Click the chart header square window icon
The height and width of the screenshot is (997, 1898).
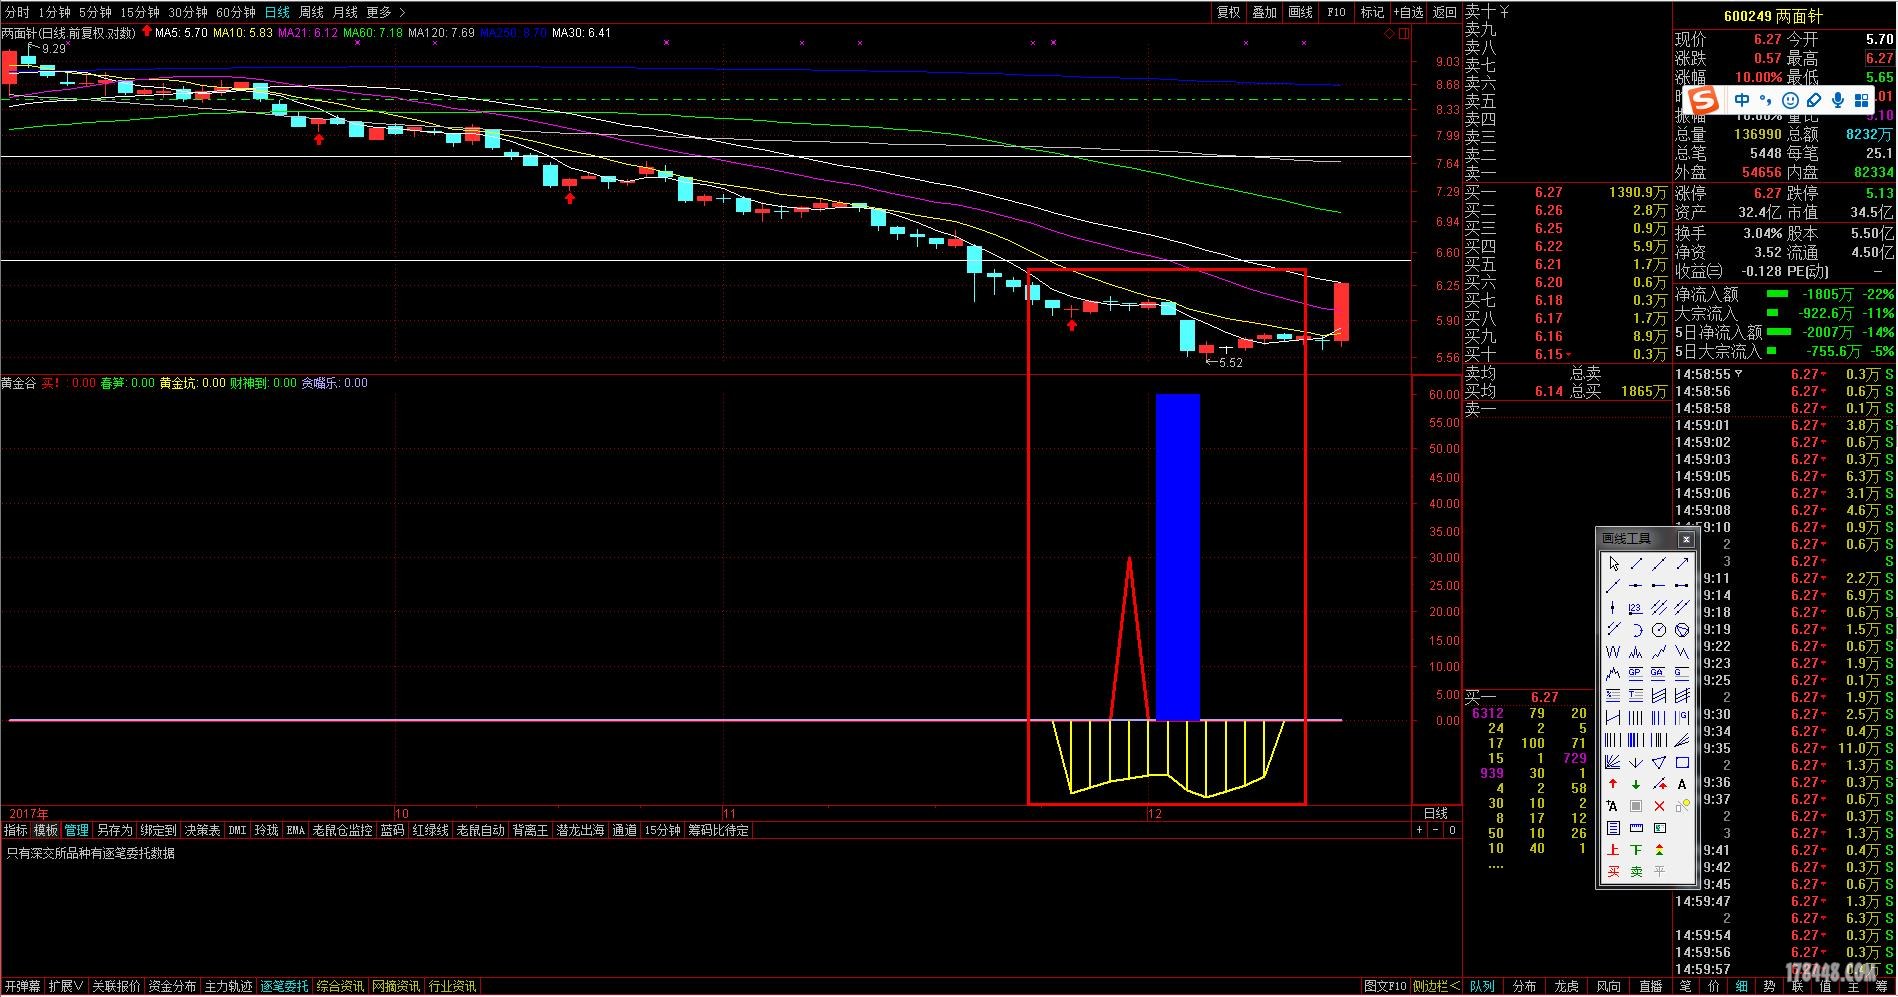(1404, 33)
